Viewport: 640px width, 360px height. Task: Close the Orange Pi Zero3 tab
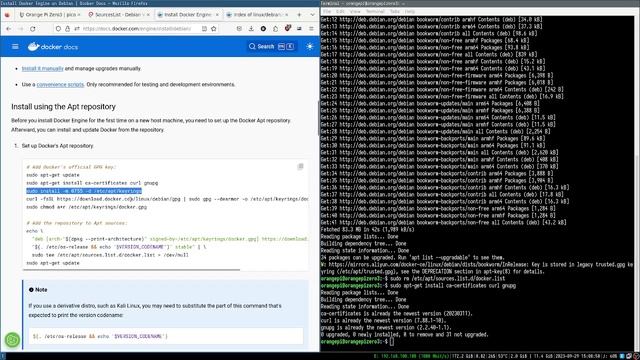coord(79,15)
